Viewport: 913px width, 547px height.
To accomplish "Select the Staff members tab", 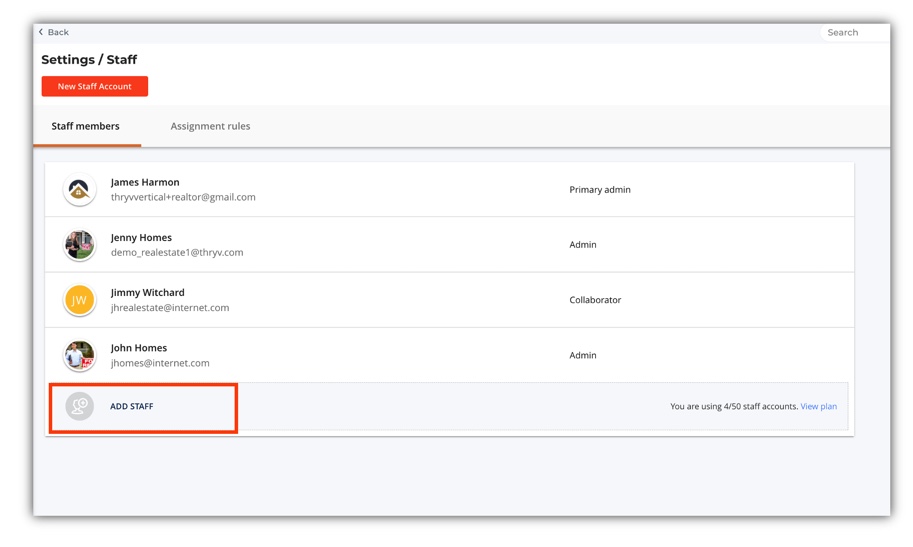I will click(x=86, y=126).
